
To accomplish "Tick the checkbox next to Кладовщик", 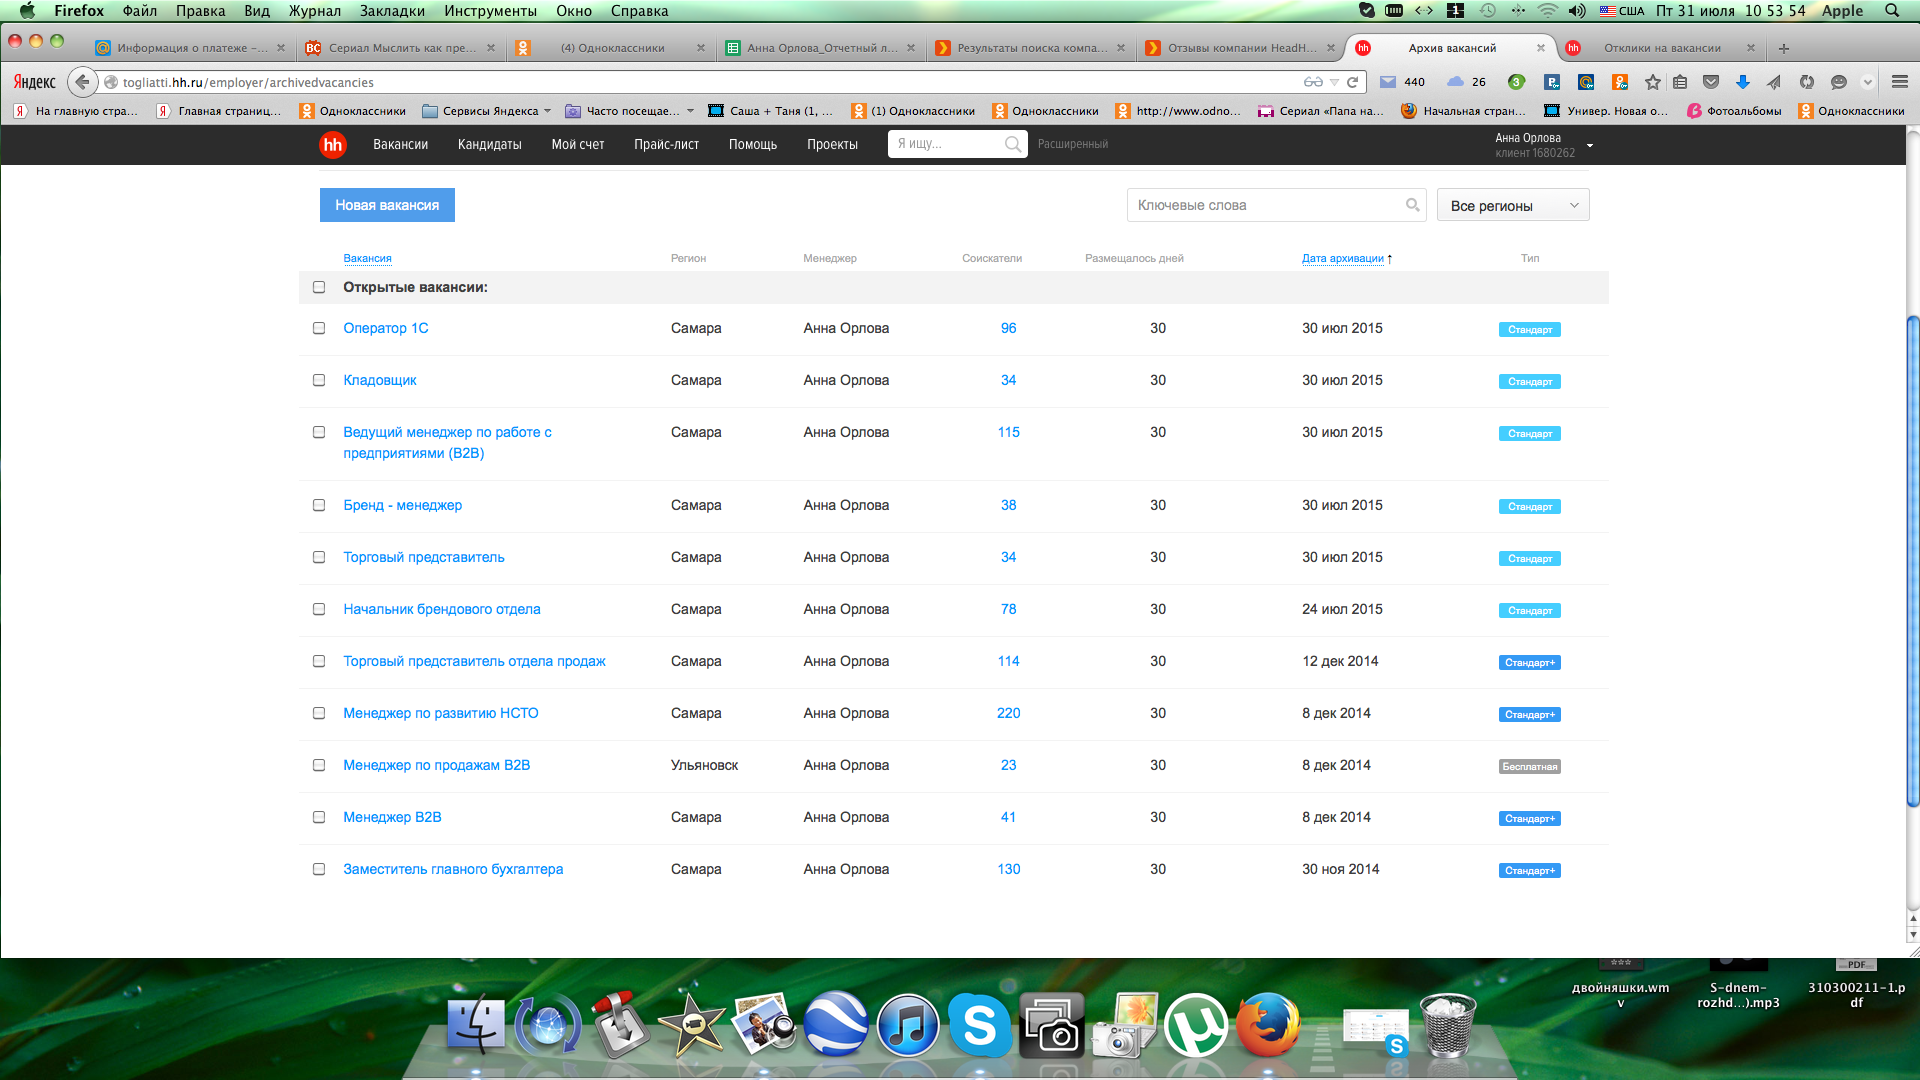I will 319,380.
